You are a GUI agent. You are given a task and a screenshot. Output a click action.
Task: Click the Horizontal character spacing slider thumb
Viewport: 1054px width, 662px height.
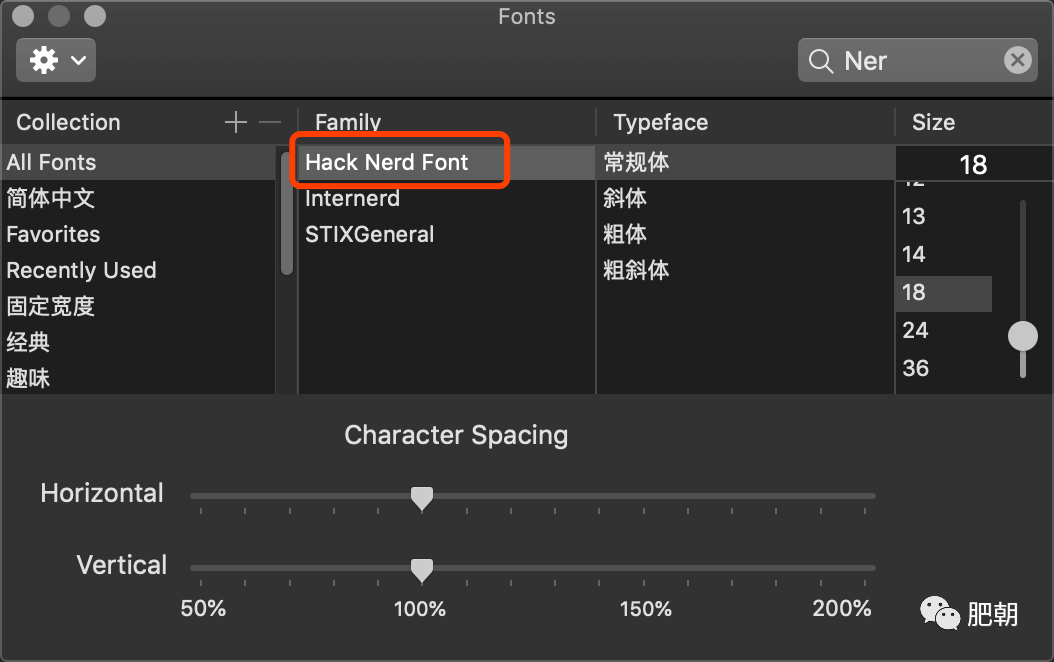pos(421,498)
